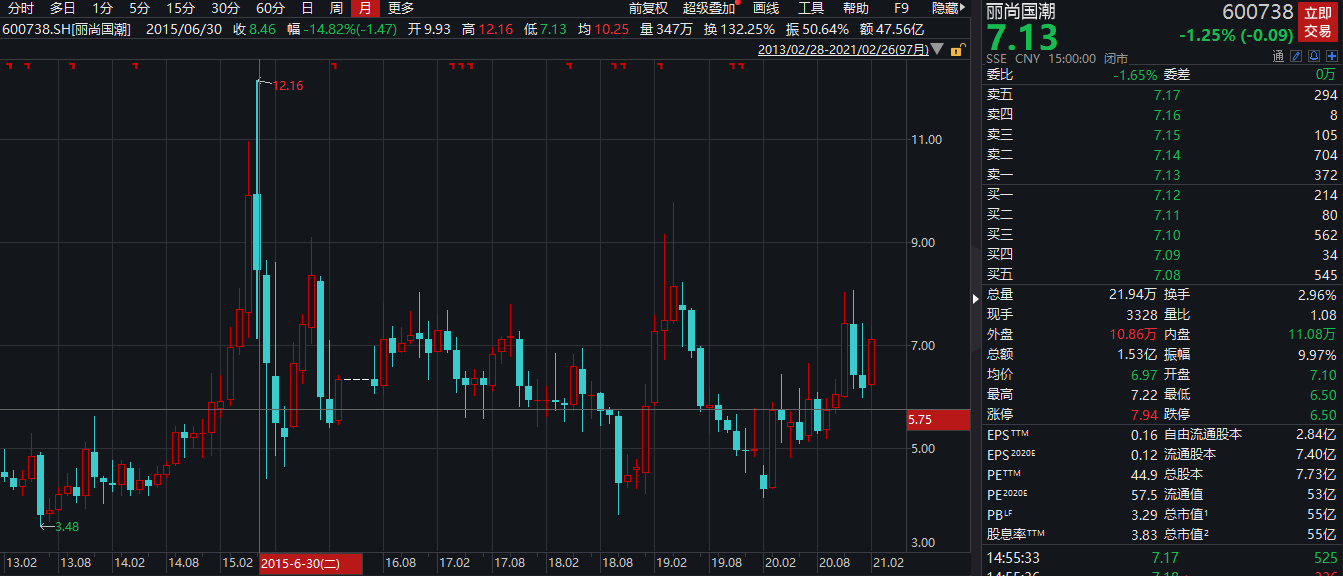Click the red 5.75 price axis marker
Screen dimensions: 1343x576
pos(936,420)
